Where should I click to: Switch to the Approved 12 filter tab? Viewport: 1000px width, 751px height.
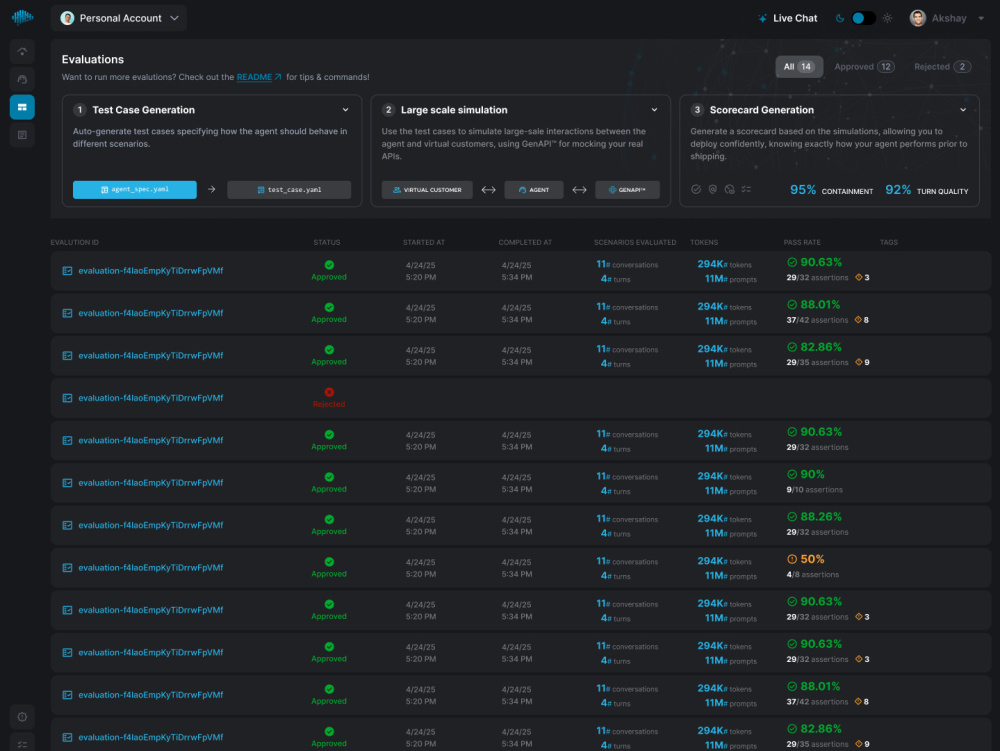864,67
